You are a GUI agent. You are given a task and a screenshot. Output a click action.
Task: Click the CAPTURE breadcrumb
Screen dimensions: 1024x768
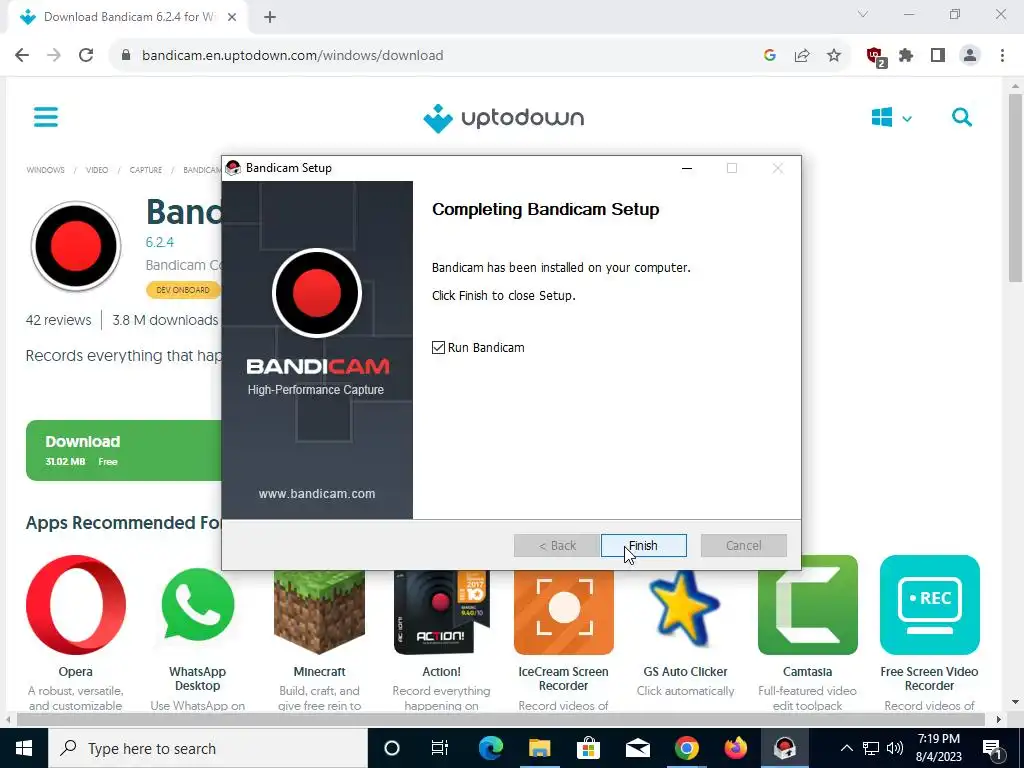coord(146,170)
